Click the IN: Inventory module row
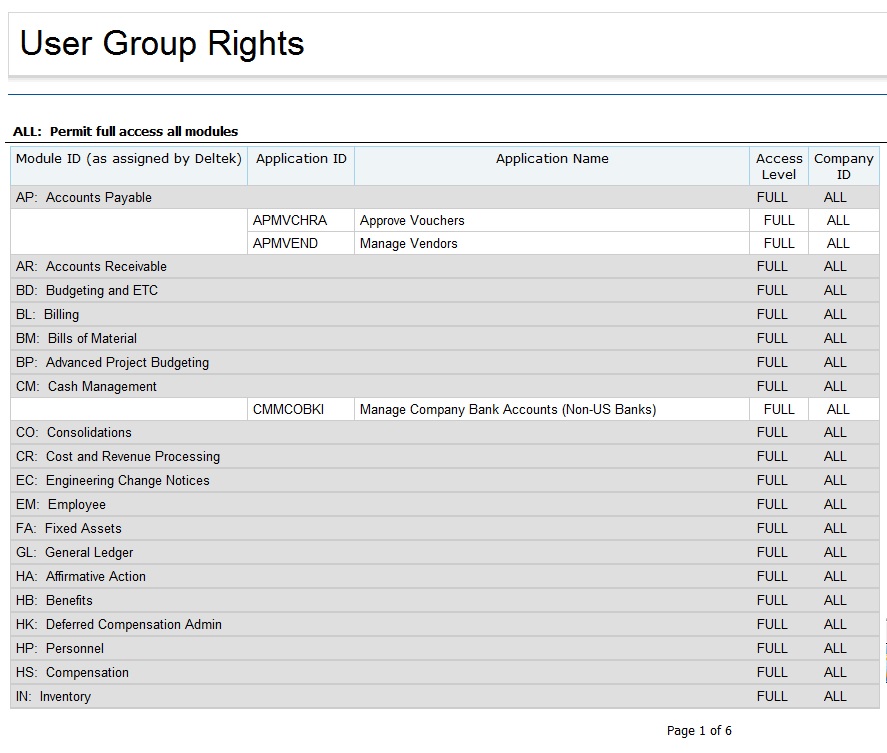This screenshot has height=753, width=887. click(x=65, y=697)
